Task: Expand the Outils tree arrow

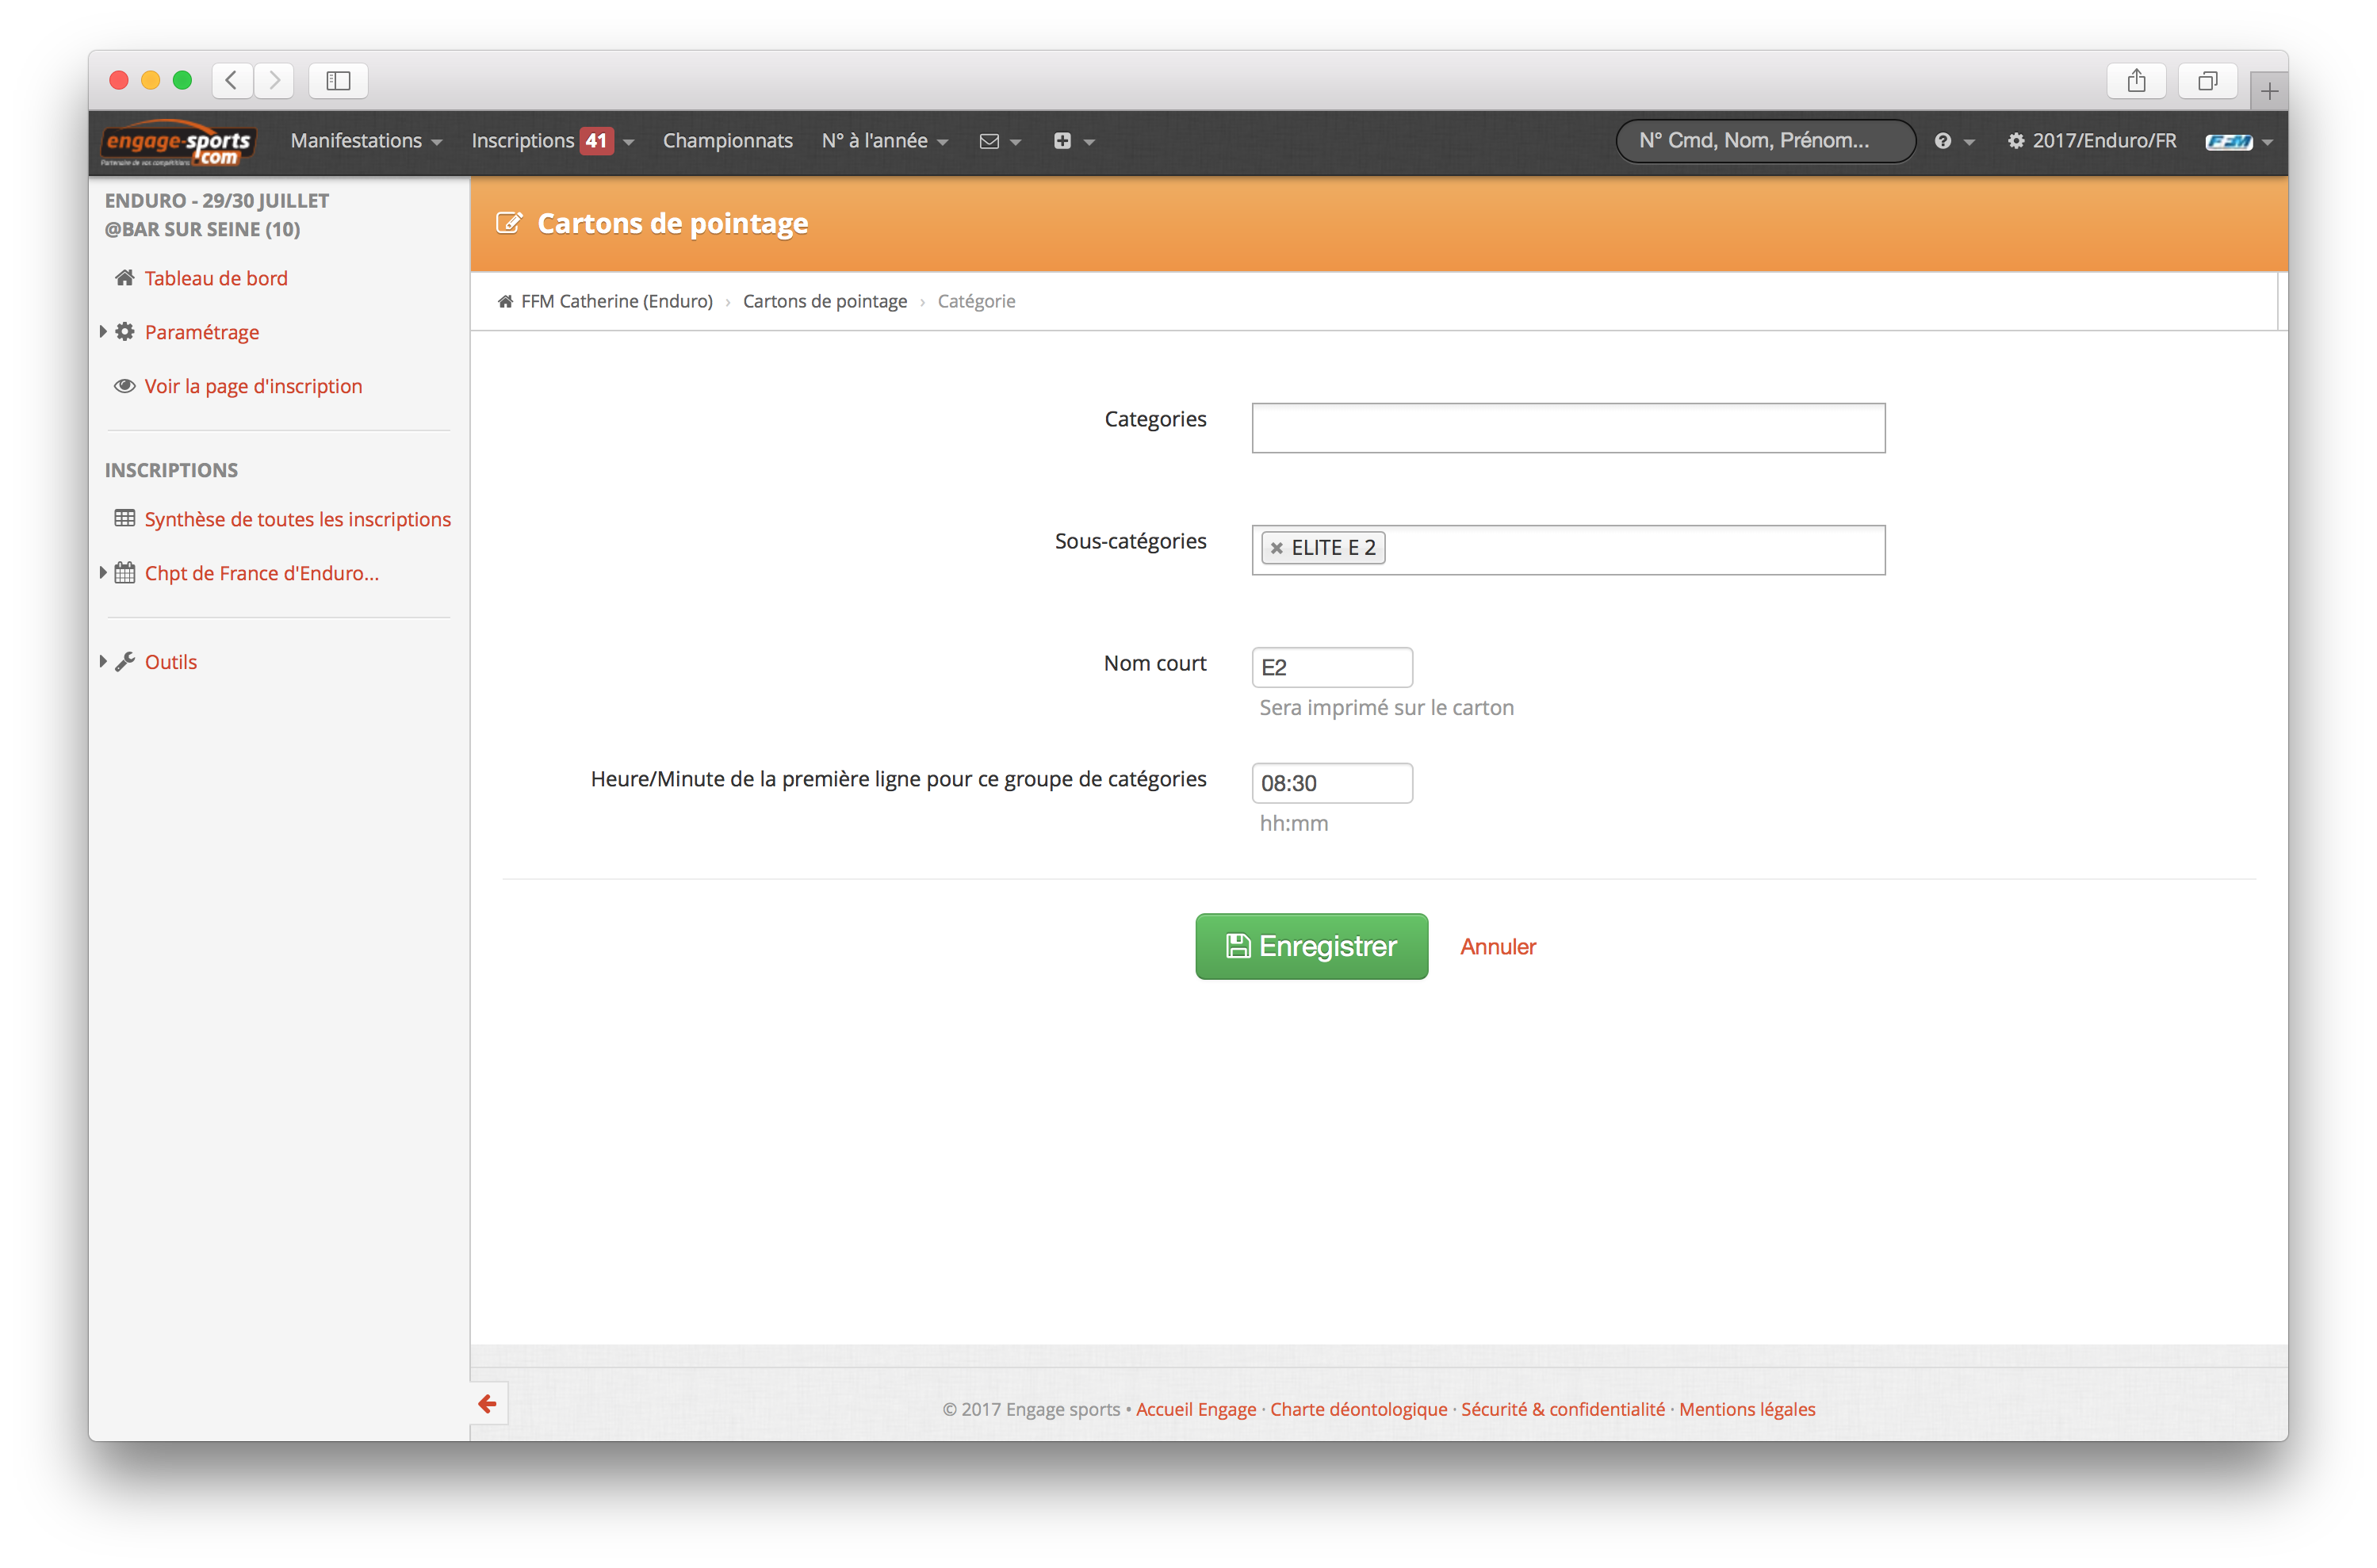Action: point(102,661)
